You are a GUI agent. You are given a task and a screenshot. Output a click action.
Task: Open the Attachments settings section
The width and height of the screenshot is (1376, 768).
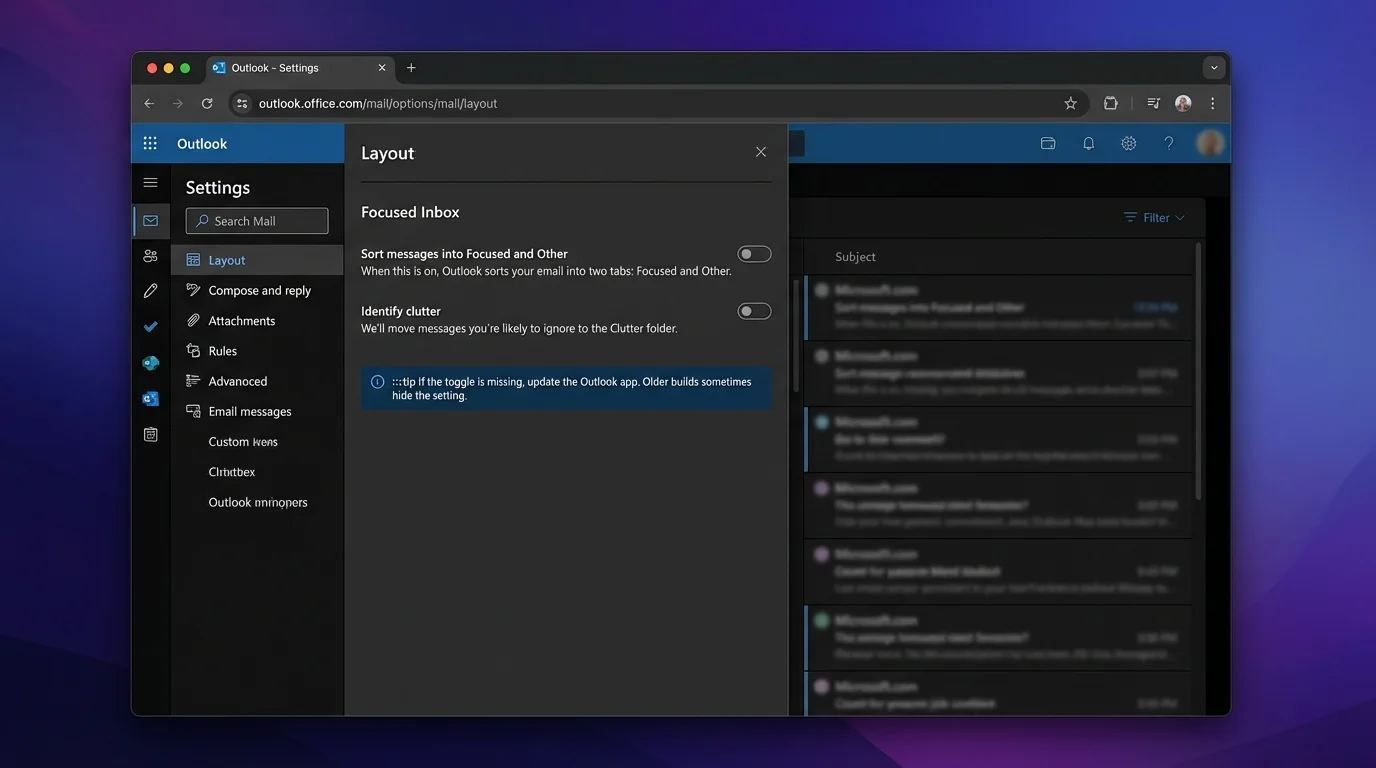(241, 320)
